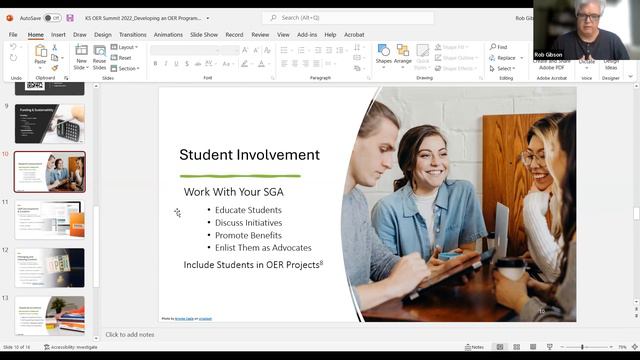Viewport: 640px width, 360px height.
Task: Select slide 9 thumbnail
Action: coord(50,124)
